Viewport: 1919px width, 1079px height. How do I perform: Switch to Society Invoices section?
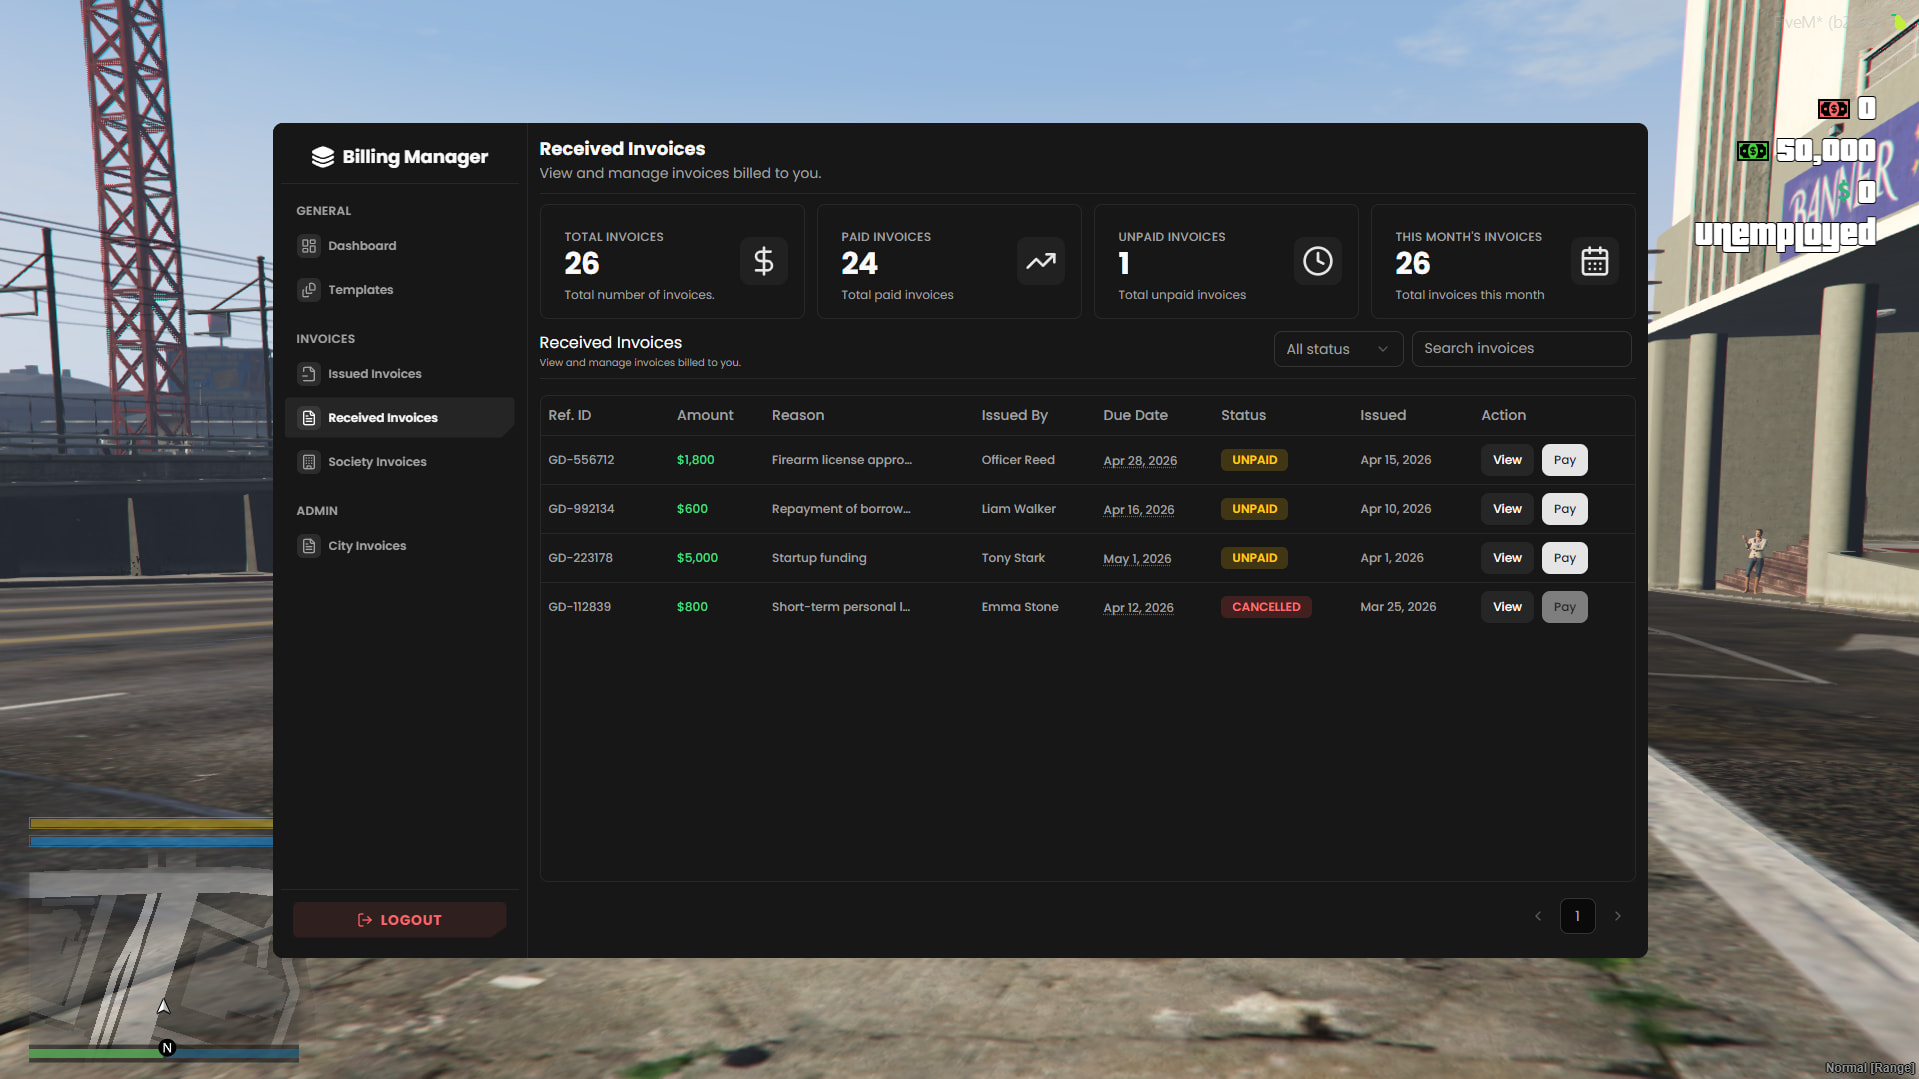[399, 462]
